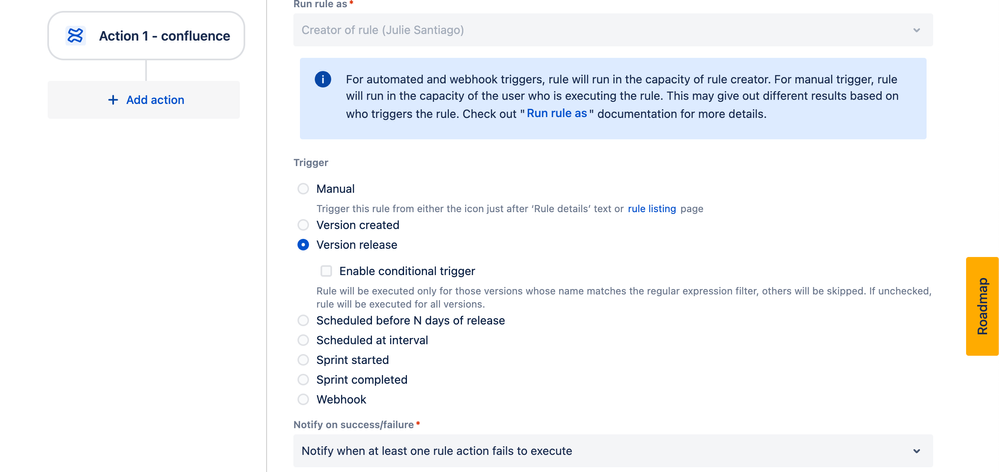Select the Sprint started radio option
Viewport: 999px width, 472px height.
303,360
